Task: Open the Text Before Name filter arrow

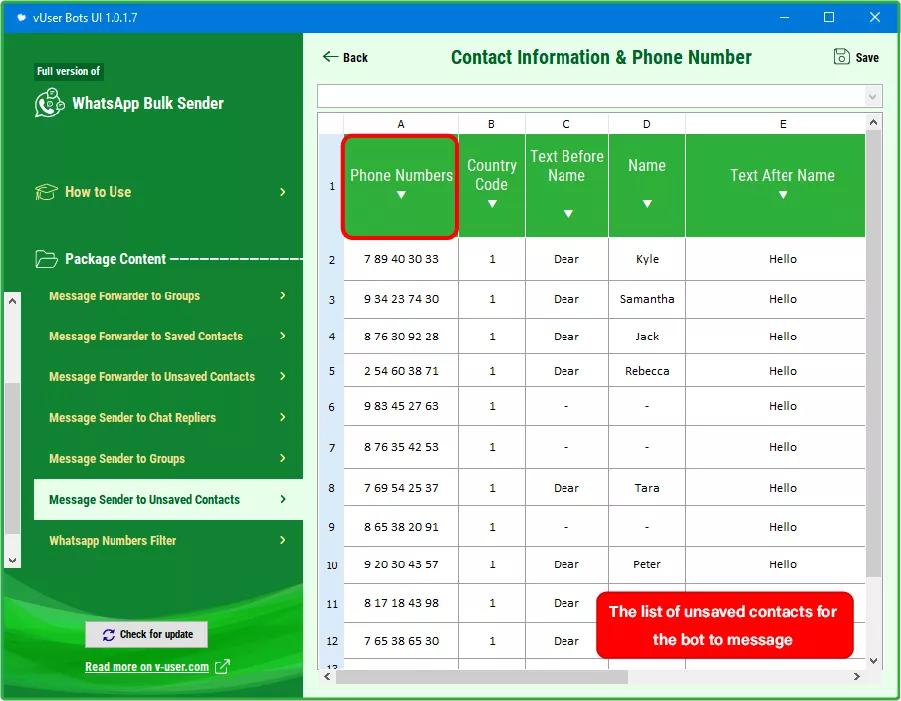Action: click(568, 214)
